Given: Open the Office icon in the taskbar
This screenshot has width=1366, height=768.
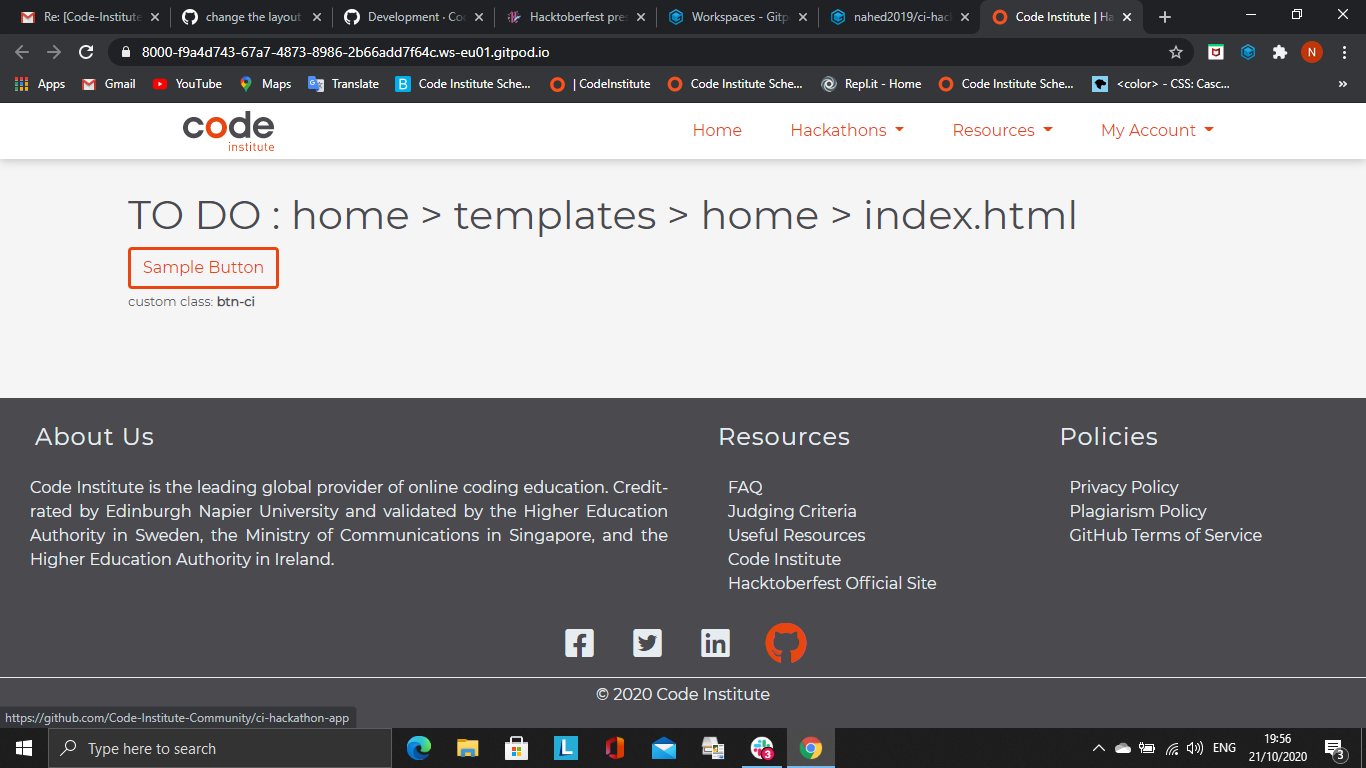Looking at the screenshot, I should (x=615, y=748).
